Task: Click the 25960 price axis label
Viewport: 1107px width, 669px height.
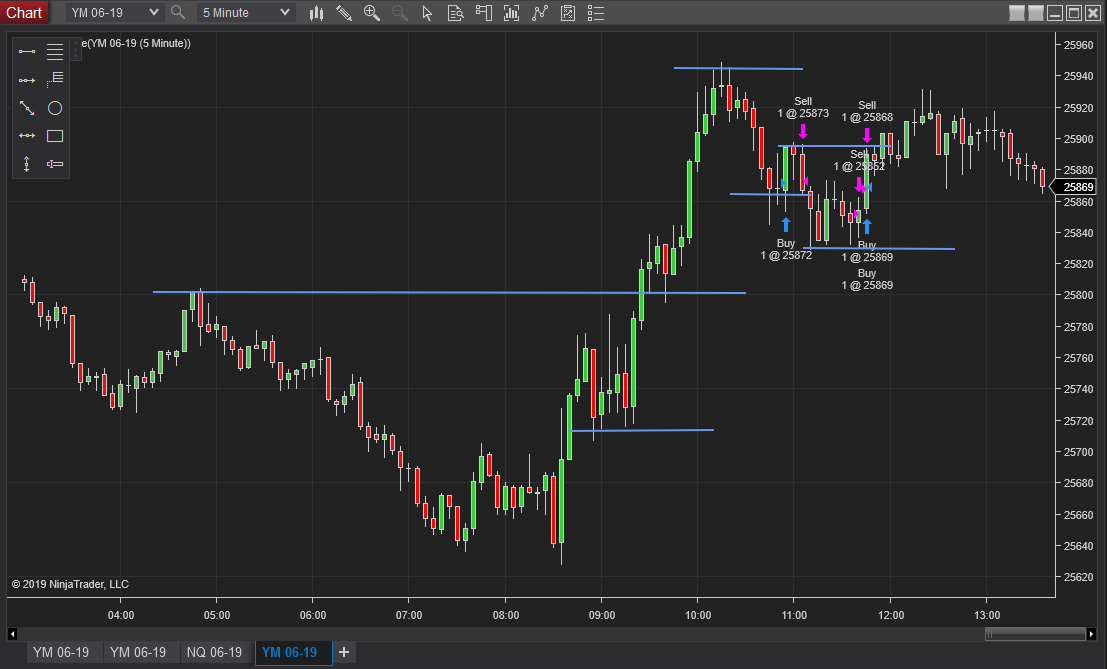Action: click(1078, 45)
